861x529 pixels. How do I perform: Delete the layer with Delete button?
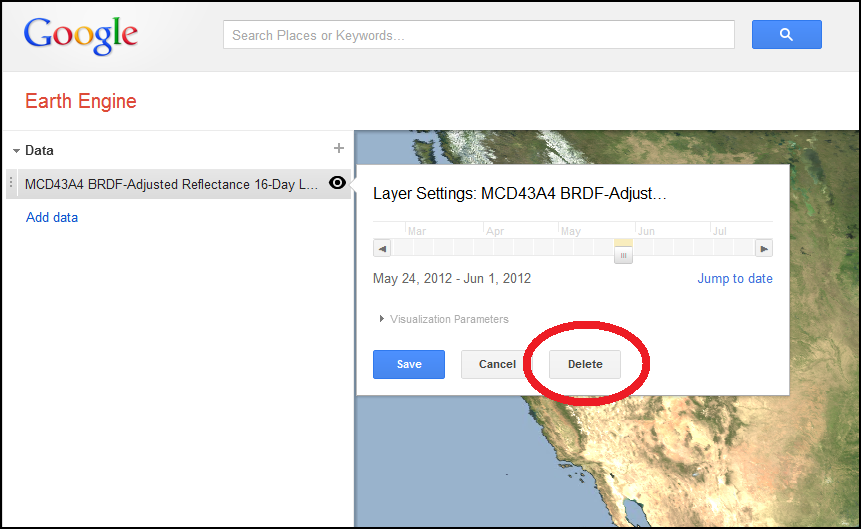click(x=585, y=364)
